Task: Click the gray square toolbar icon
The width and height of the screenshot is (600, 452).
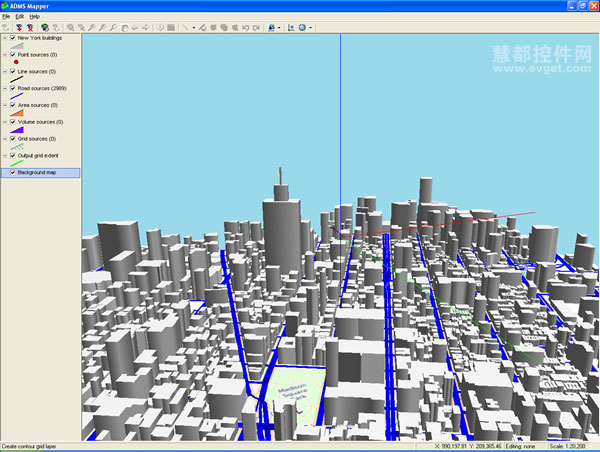Action: 171,28
